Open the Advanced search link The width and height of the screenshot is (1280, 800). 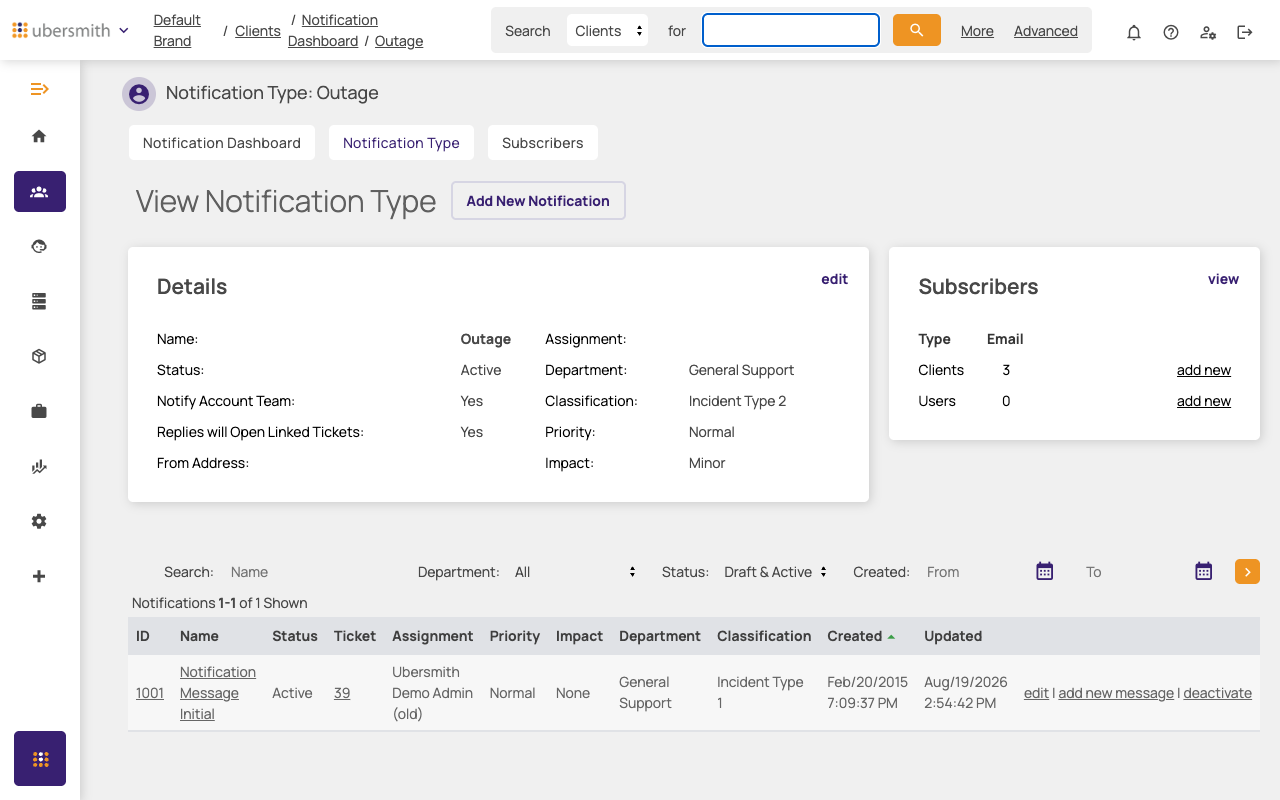click(1046, 31)
